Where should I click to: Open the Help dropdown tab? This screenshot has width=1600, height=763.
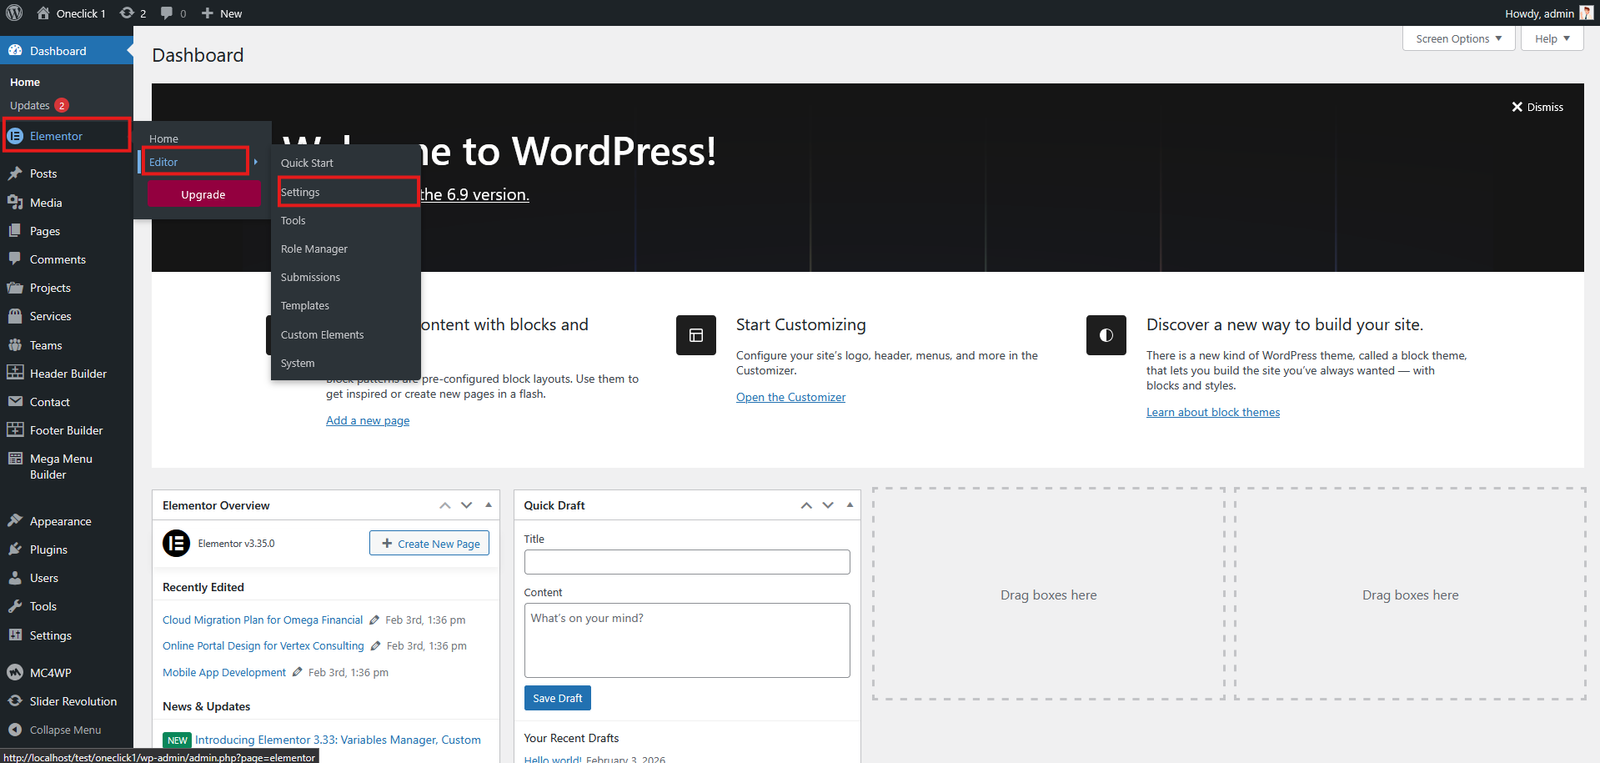tap(1551, 39)
